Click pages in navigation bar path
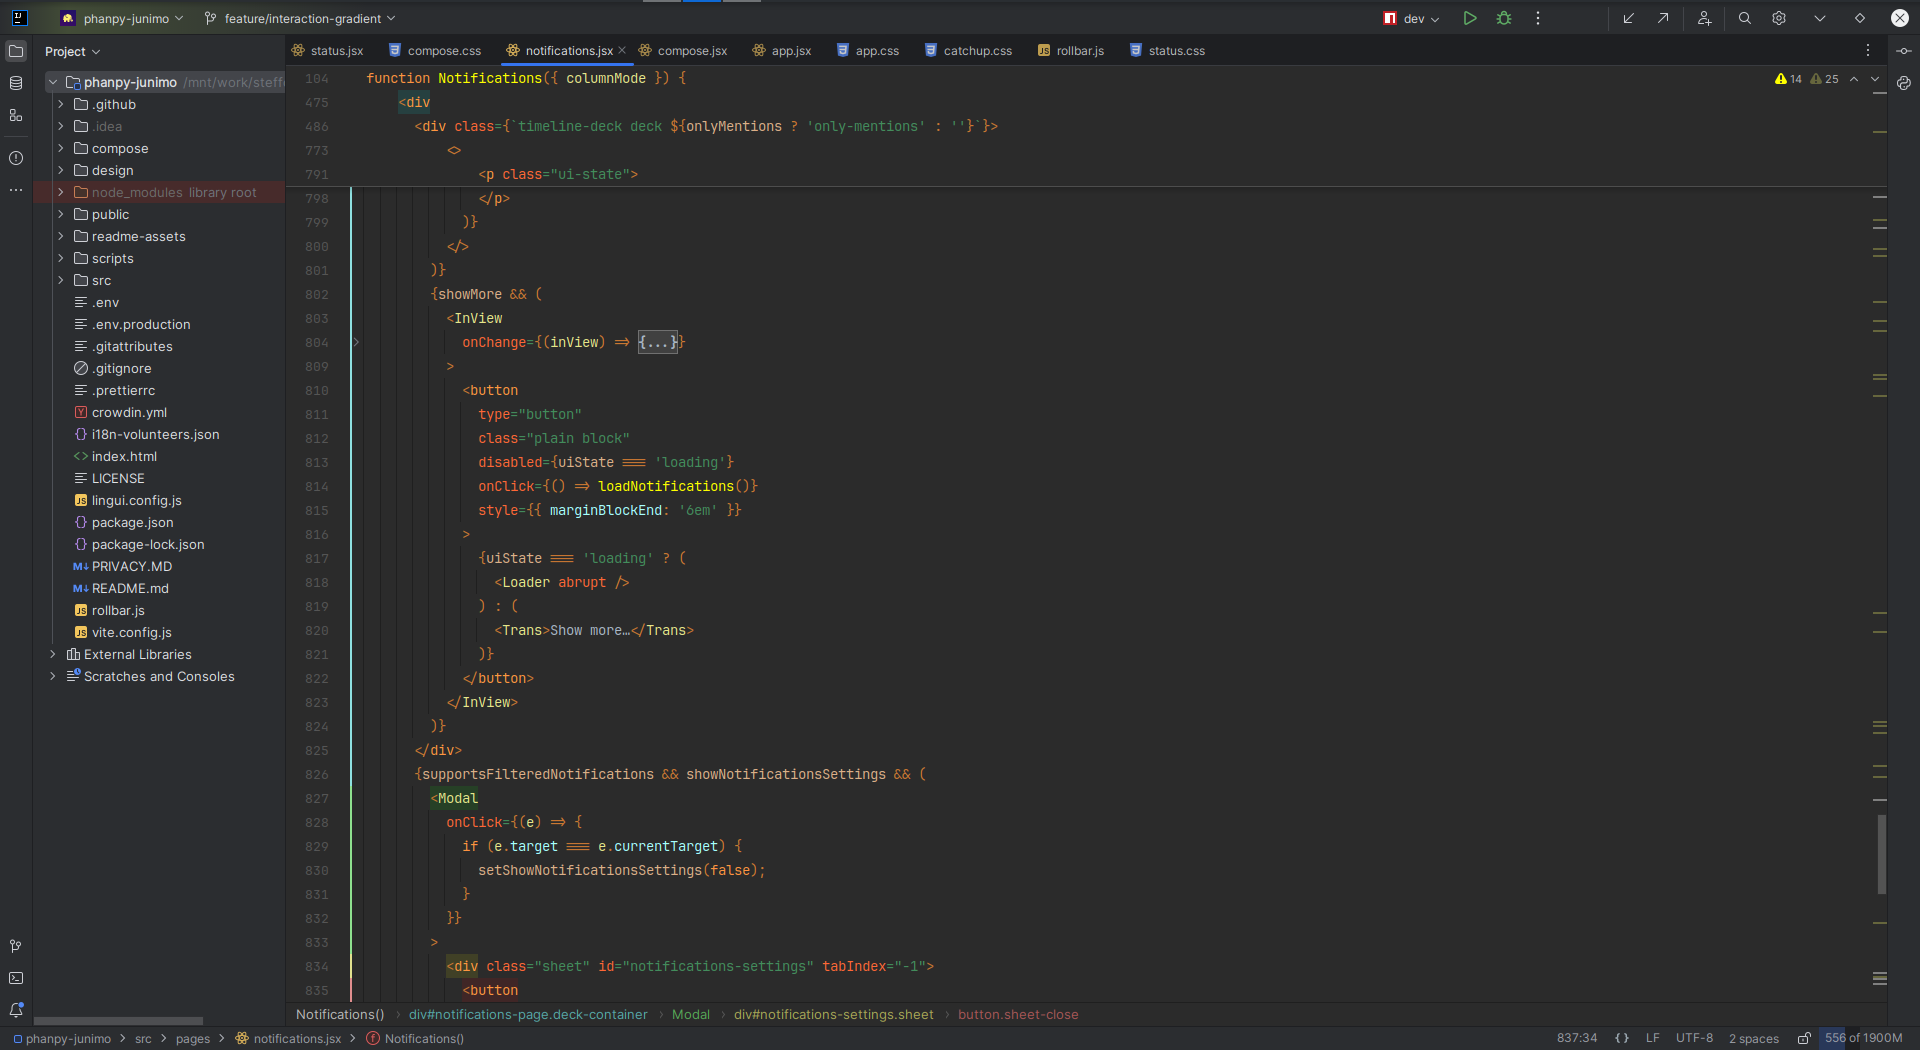The height and width of the screenshot is (1050, 1920). (193, 1038)
